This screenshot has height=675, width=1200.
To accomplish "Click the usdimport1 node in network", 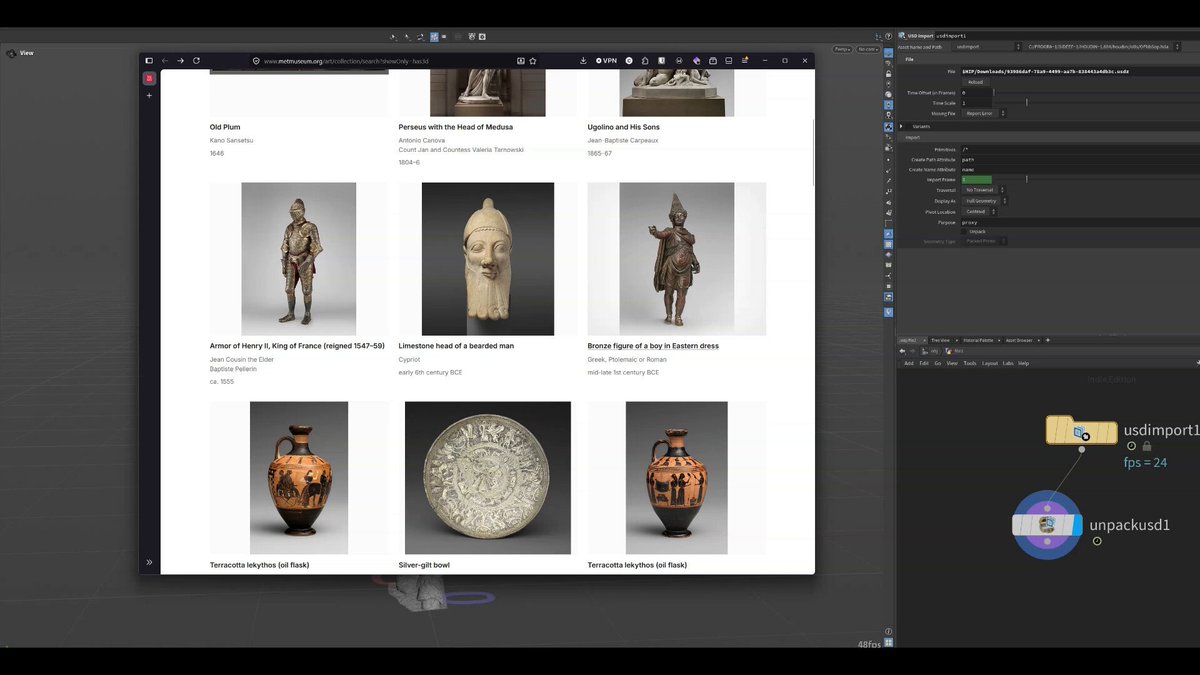I will point(1081,431).
